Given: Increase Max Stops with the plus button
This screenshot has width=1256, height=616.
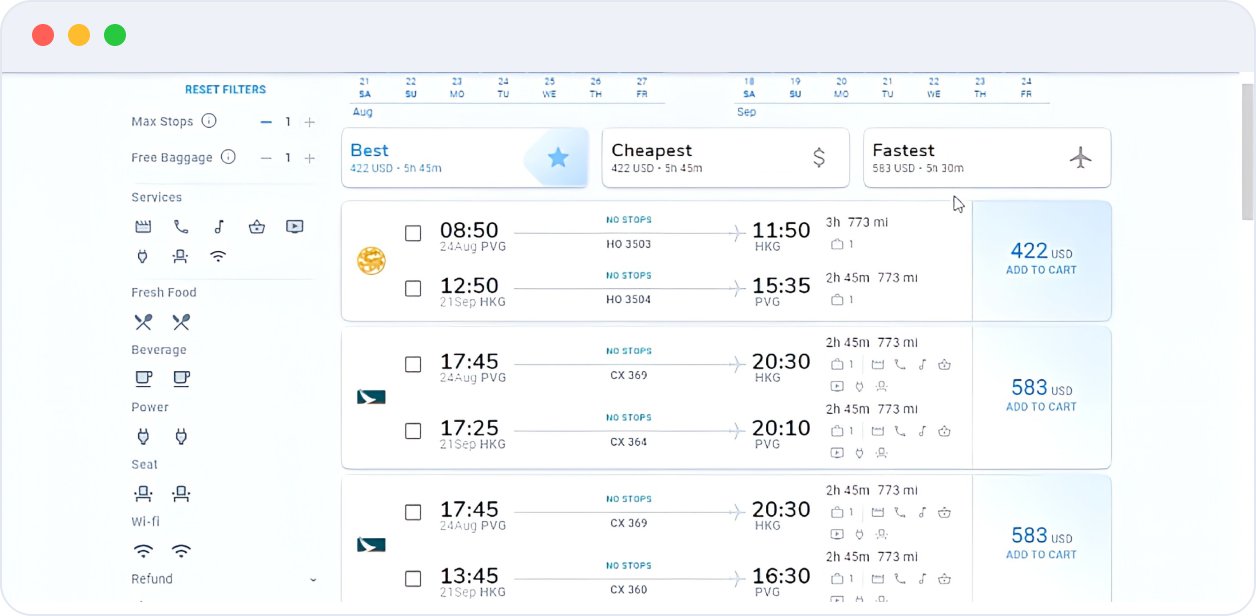Looking at the screenshot, I should click(310, 122).
